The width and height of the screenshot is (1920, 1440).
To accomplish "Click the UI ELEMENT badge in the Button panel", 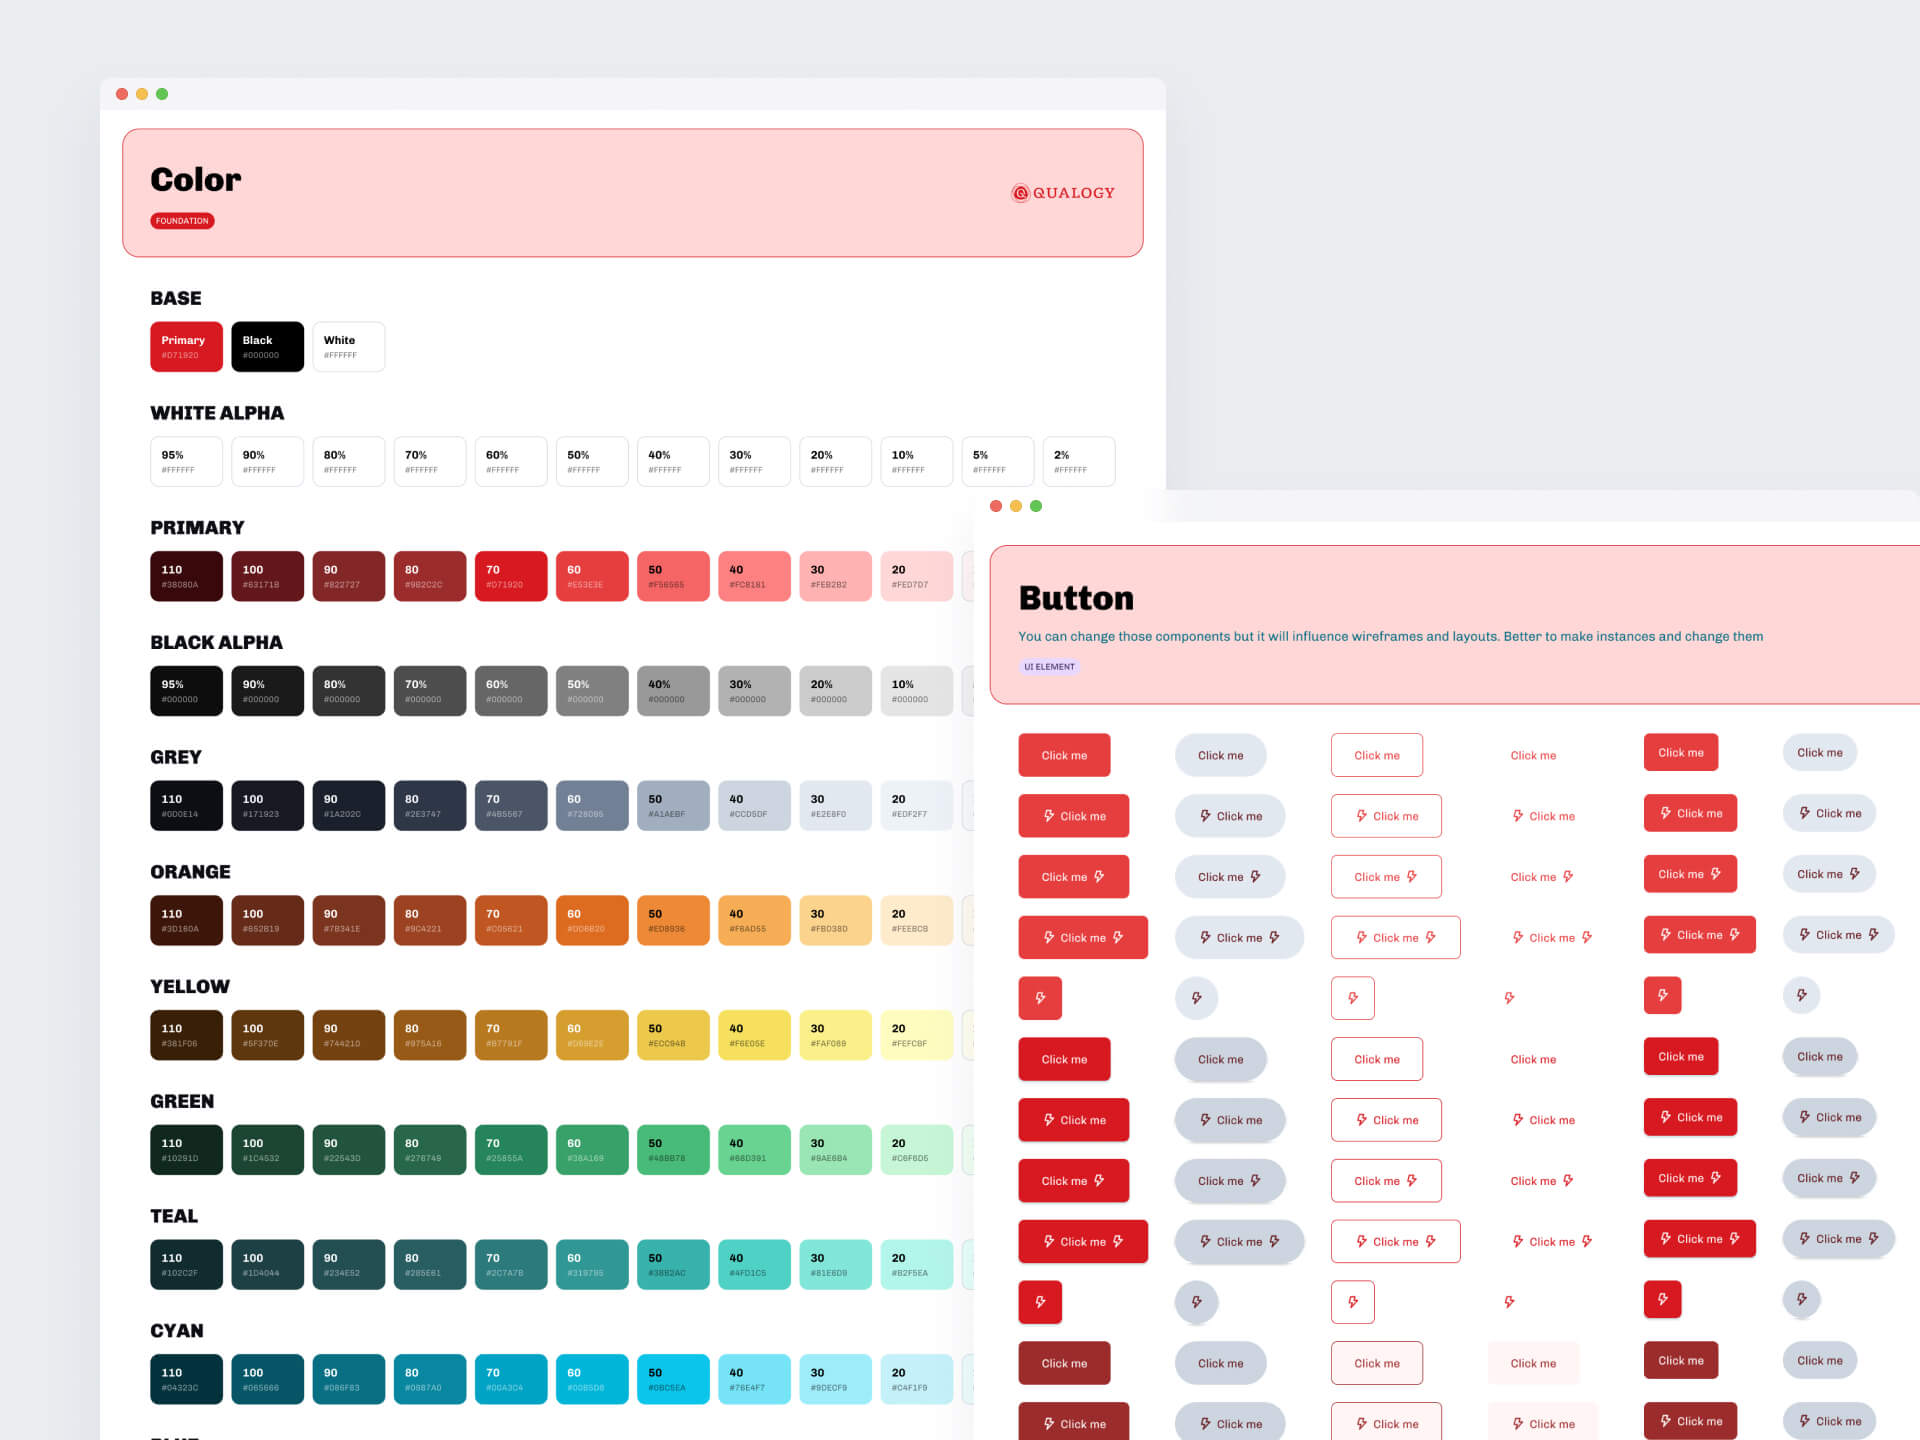I will pos(1049,666).
